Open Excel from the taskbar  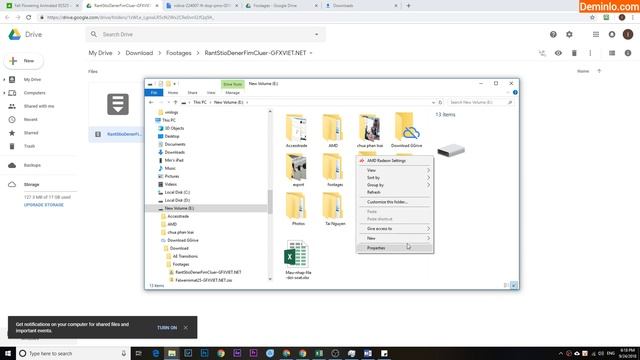click(319, 353)
